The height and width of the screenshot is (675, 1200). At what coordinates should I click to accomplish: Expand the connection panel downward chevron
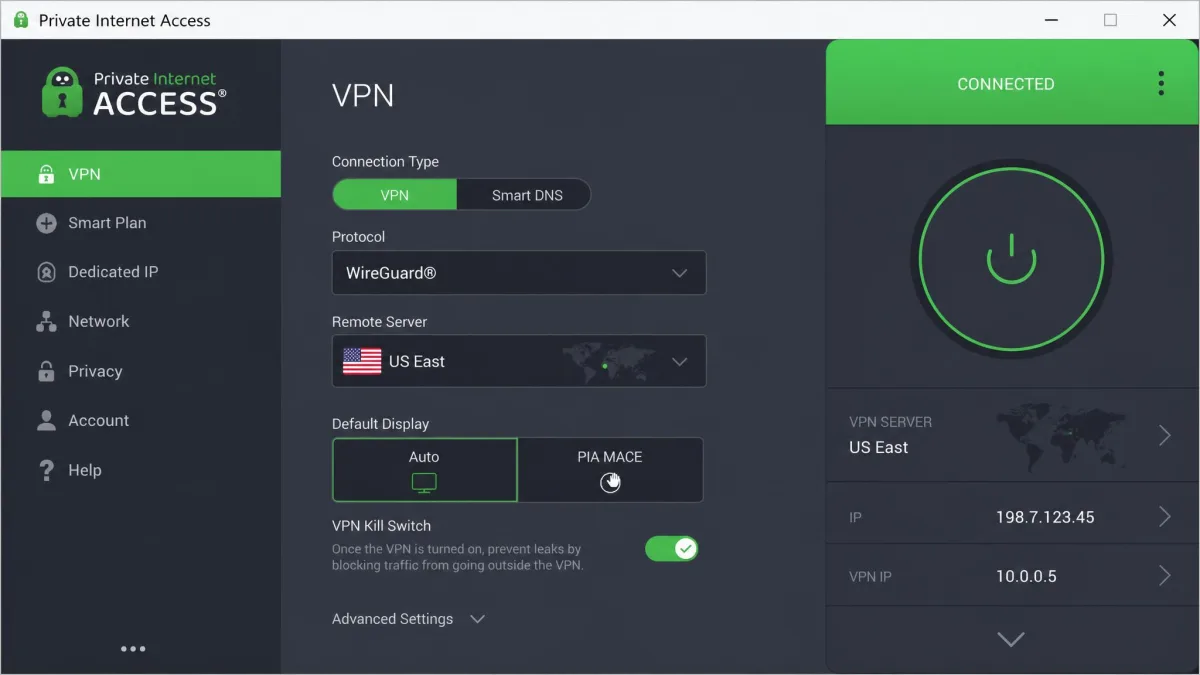[1011, 640]
